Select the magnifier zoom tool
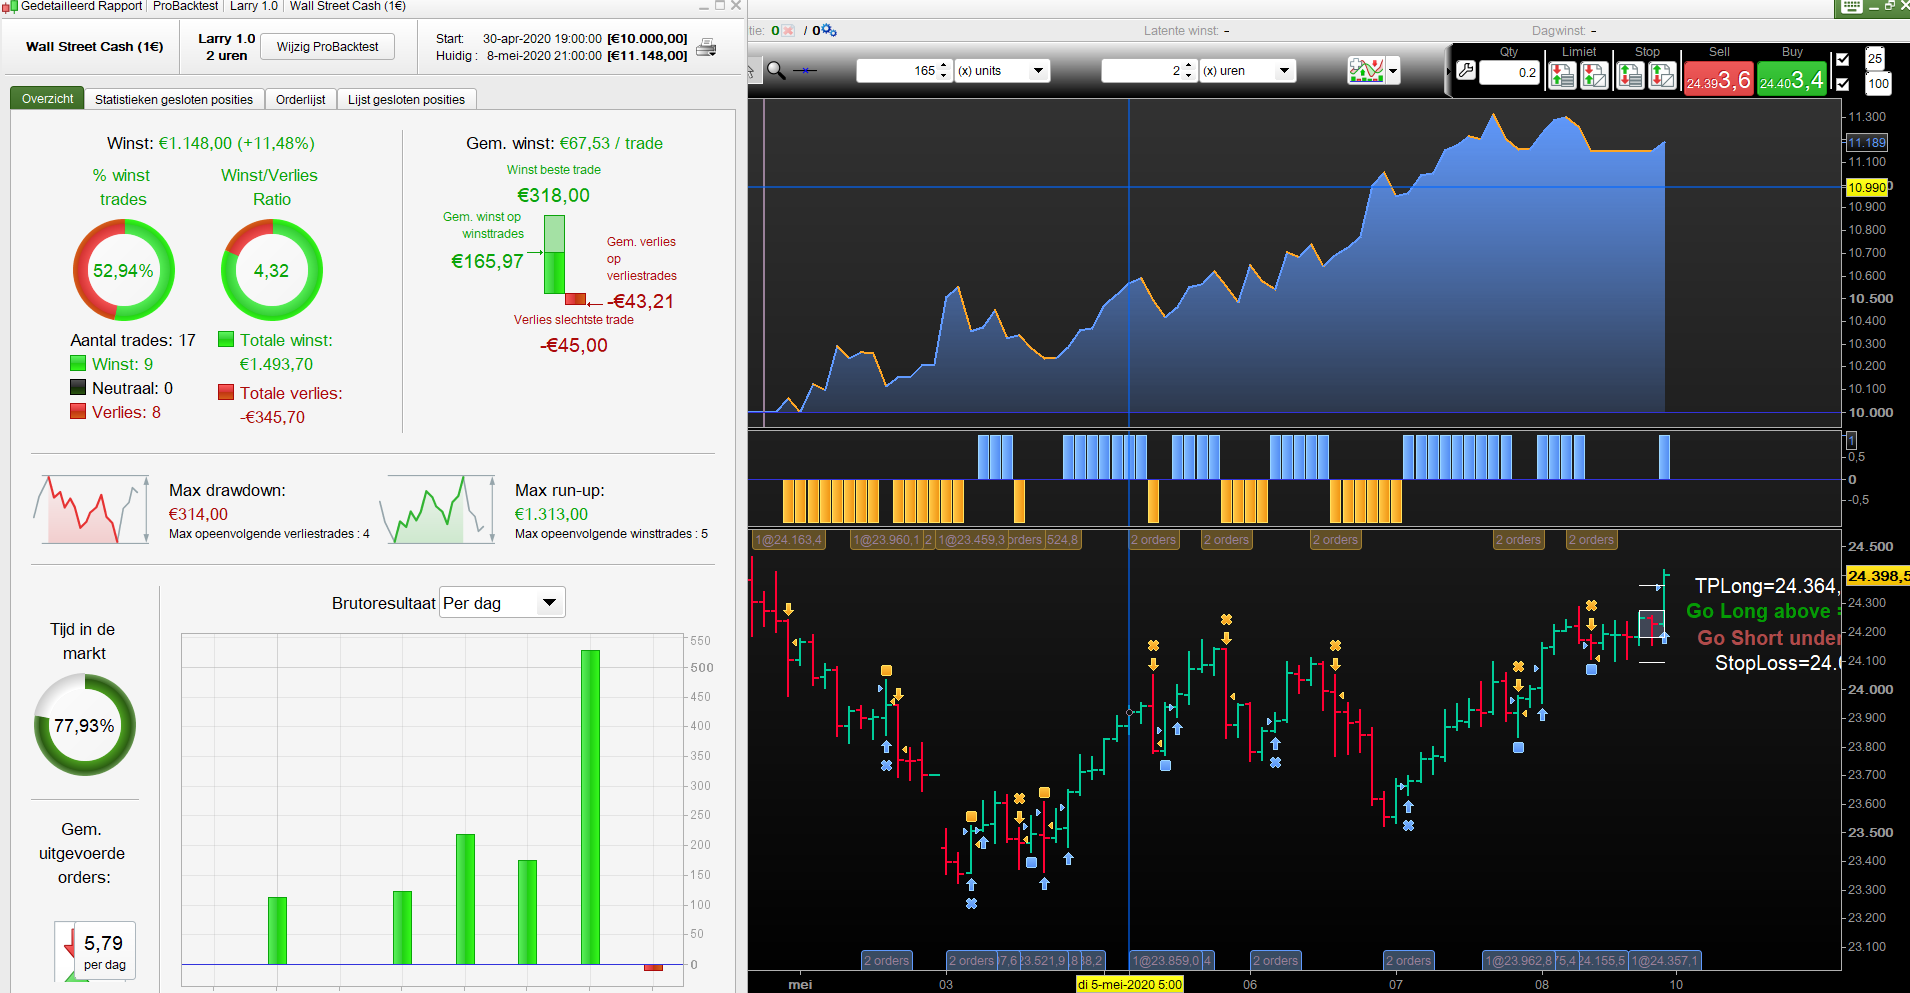The height and width of the screenshot is (993, 1910). 776,70
